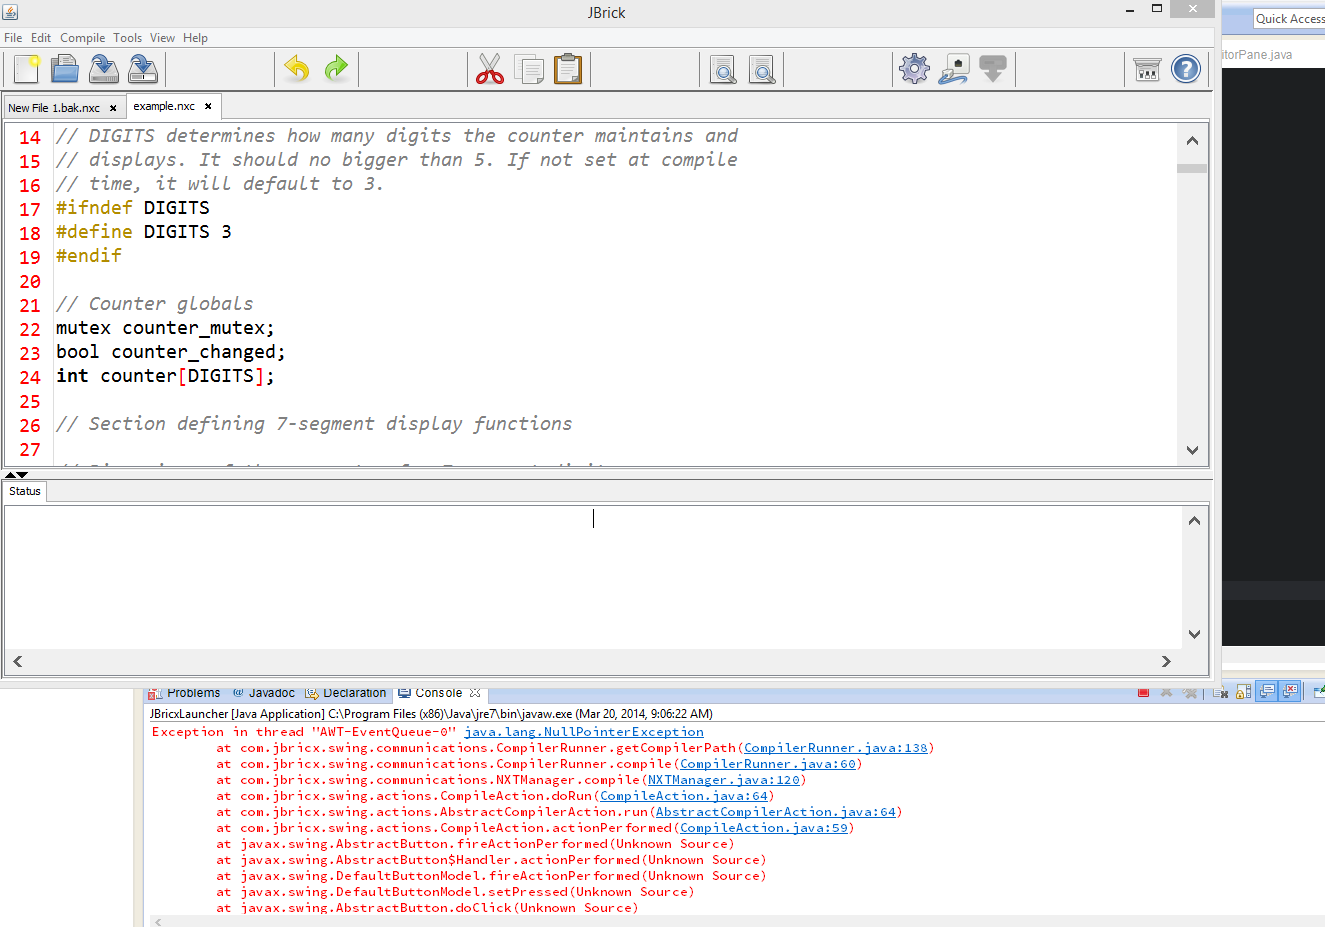Click Status pane scroll right arrow

tap(1166, 661)
